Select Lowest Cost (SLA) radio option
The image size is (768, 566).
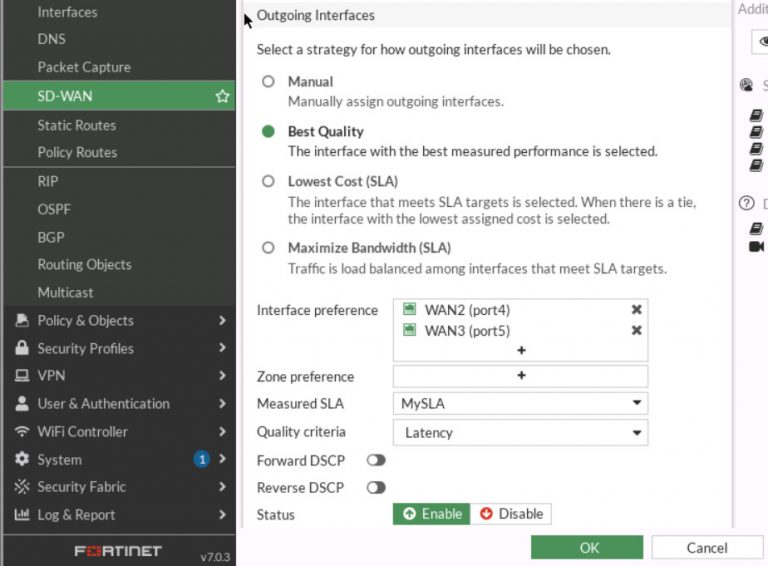[268, 182]
